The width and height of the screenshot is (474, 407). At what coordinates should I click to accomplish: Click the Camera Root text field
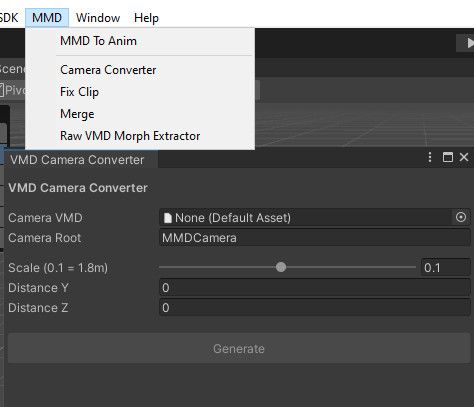(315, 238)
